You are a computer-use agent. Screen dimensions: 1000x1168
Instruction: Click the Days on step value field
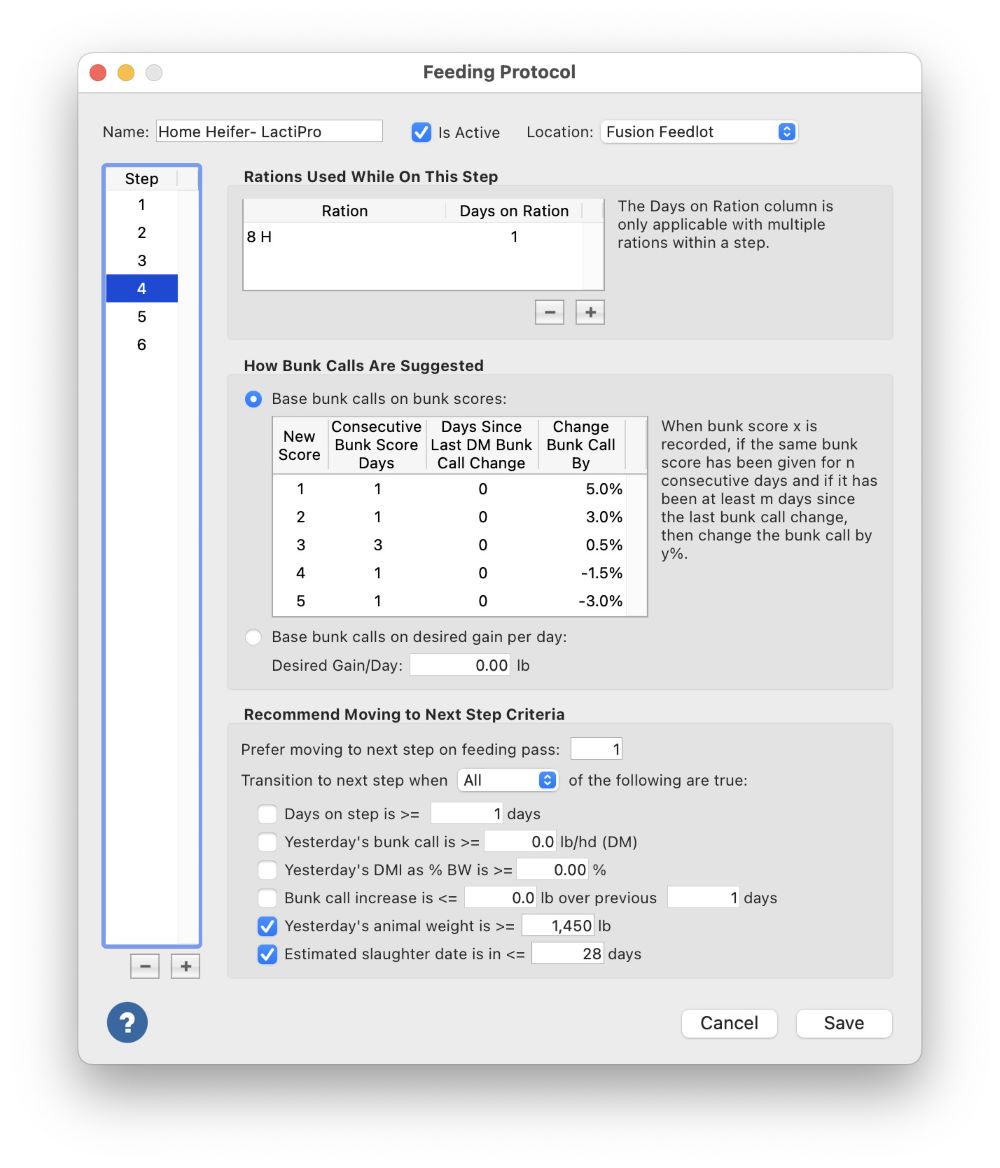(x=466, y=813)
